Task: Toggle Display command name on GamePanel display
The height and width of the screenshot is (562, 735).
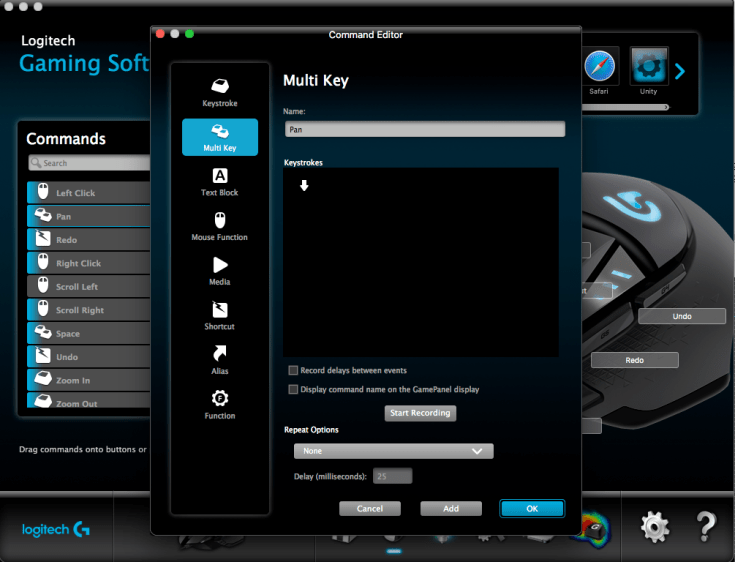Action: pos(293,389)
